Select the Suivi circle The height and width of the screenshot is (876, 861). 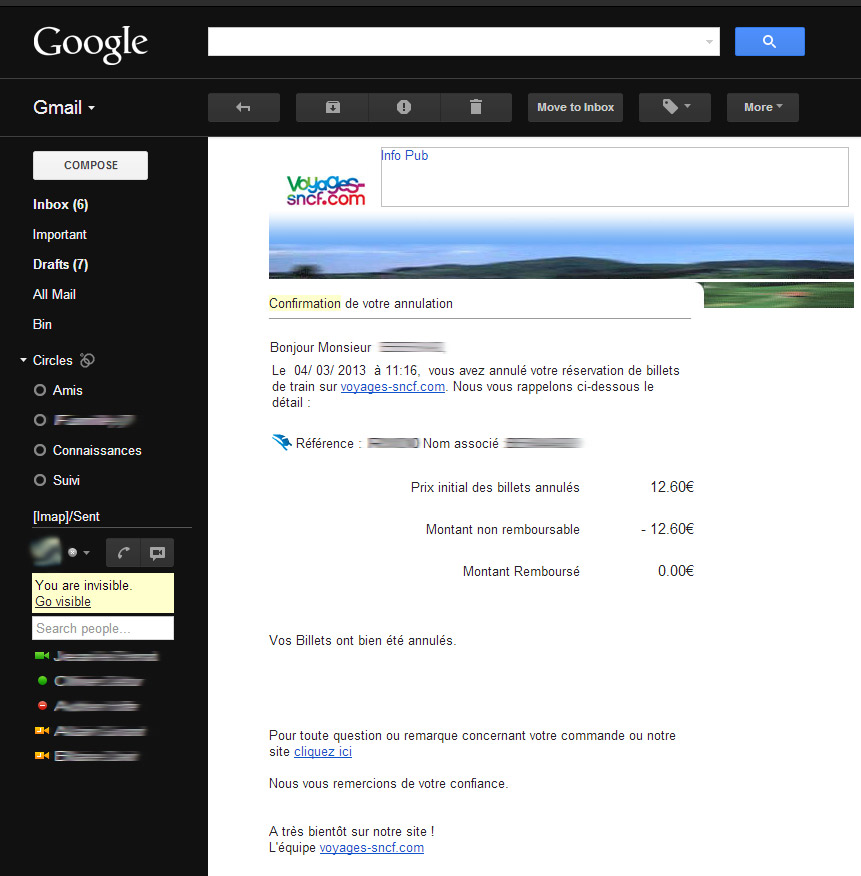point(66,480)
